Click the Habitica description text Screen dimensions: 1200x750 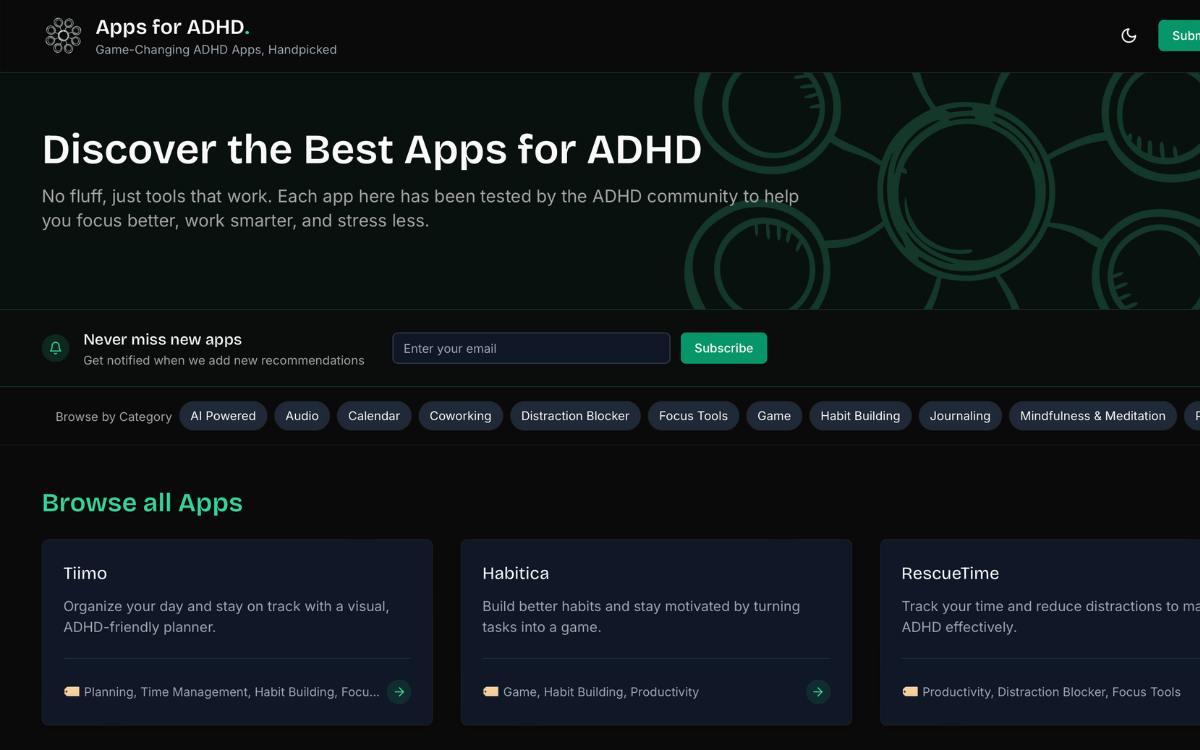pos(641,617)
